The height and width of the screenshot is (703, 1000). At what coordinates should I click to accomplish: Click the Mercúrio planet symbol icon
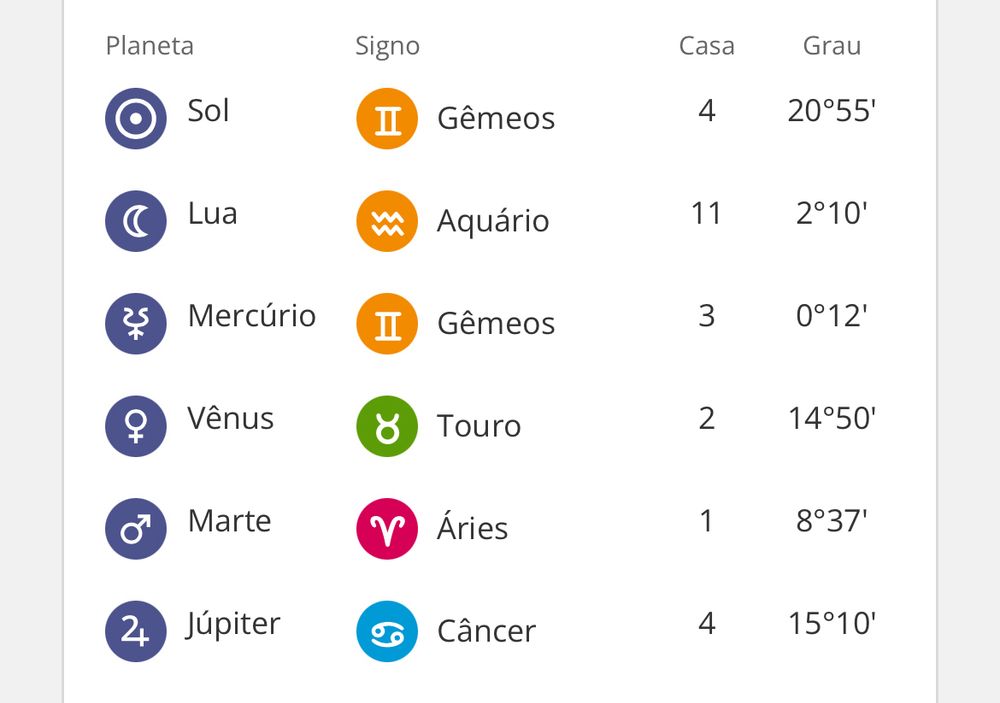[136, 324]
